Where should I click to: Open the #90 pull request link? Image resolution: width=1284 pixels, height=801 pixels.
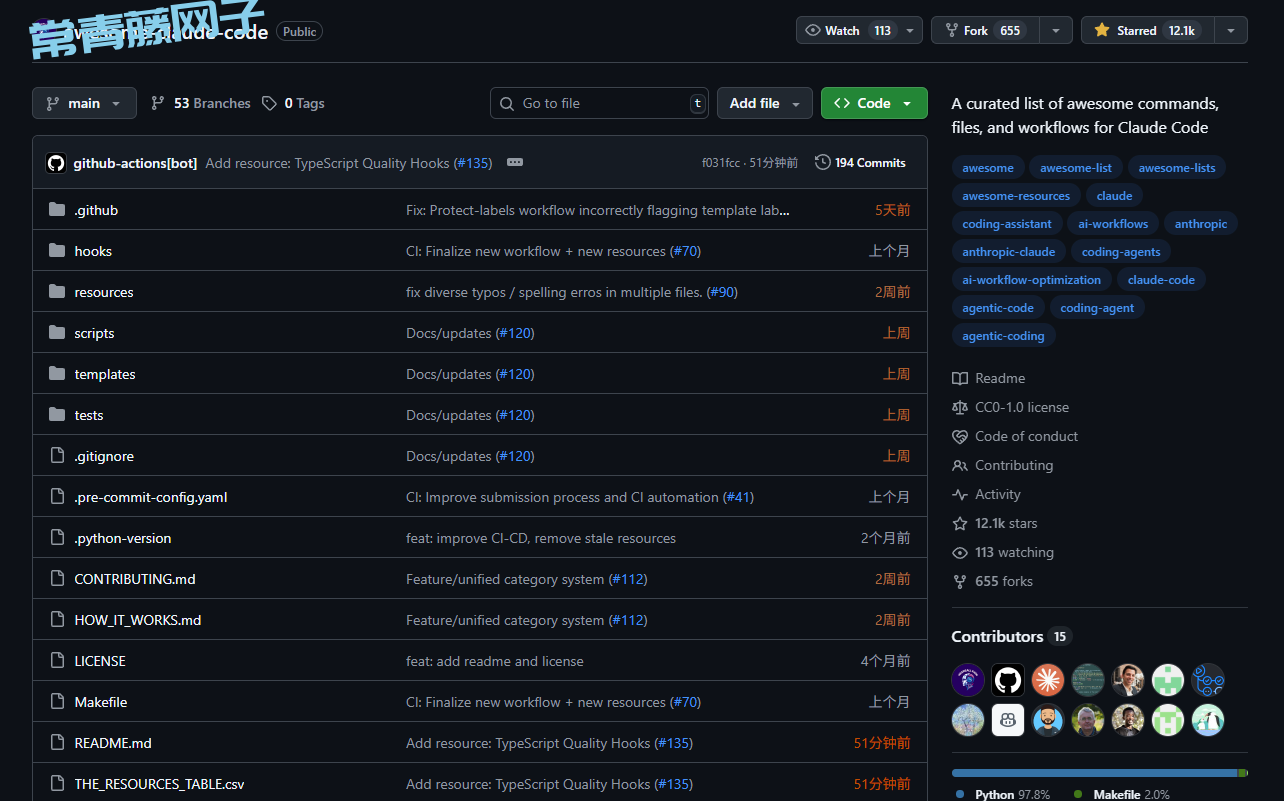[722, 292]
